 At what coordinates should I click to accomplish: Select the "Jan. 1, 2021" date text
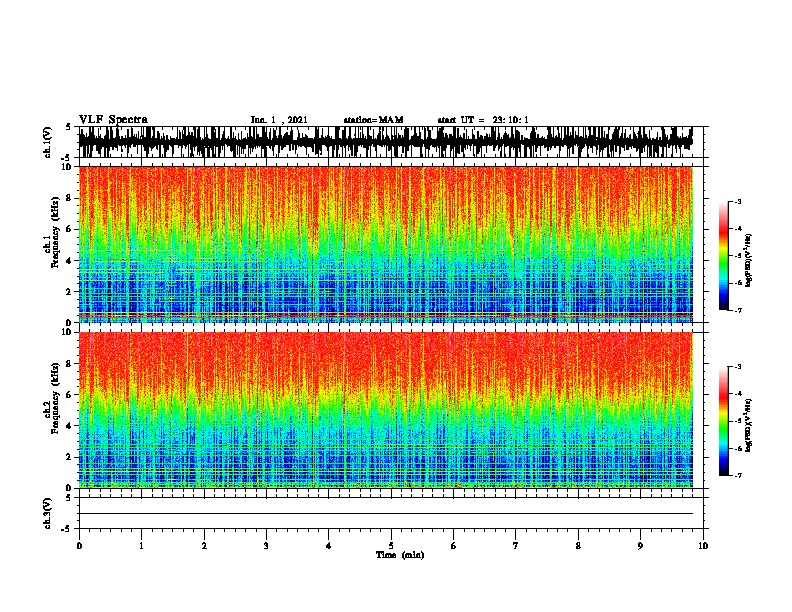pyautogui.click(x=279, y=120)
